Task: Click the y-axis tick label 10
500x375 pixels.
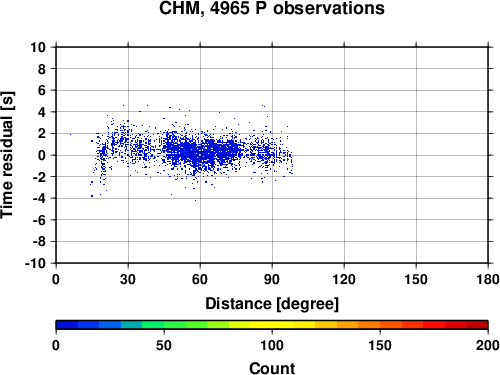Action: point(38,47)
